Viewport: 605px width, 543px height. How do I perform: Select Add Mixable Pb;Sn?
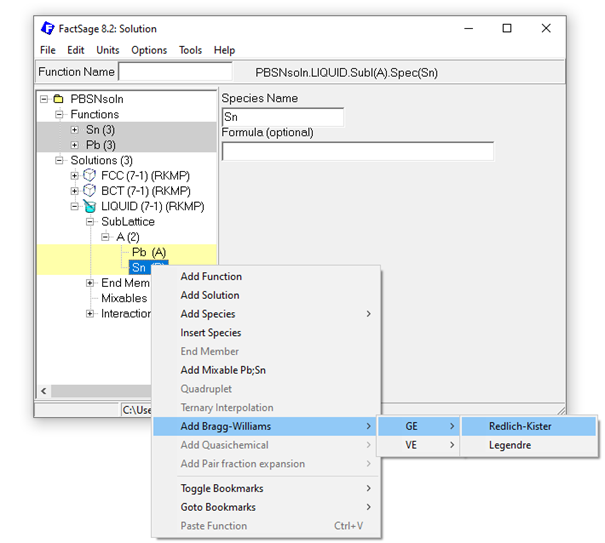click(x=266, y=370)
